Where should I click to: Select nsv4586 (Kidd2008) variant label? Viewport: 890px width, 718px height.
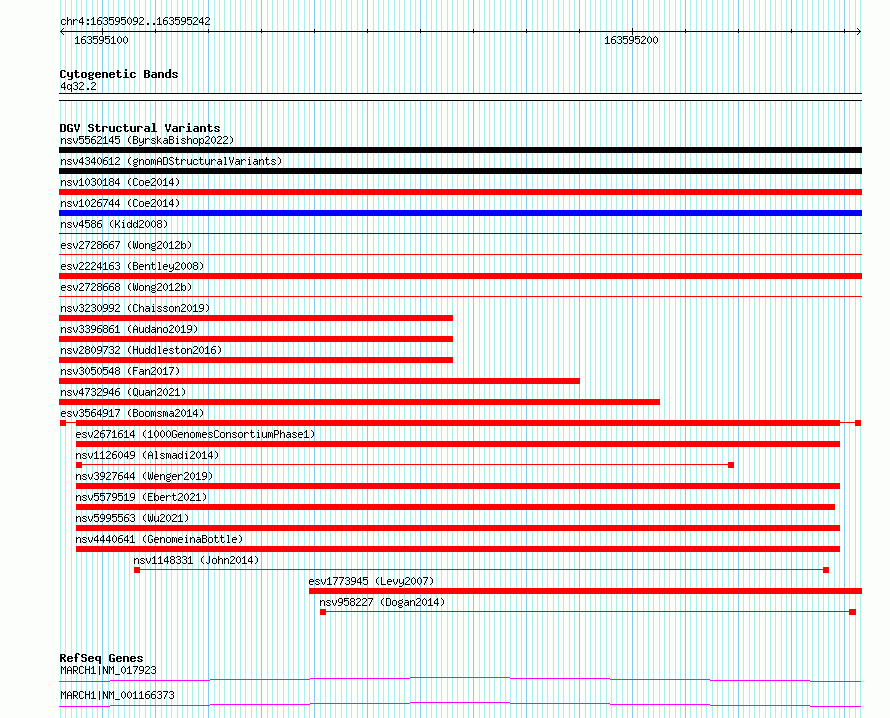tap(114, 224)
